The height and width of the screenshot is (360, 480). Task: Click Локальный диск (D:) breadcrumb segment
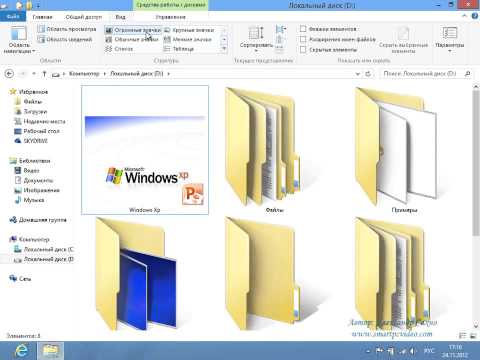coord(137,74)
